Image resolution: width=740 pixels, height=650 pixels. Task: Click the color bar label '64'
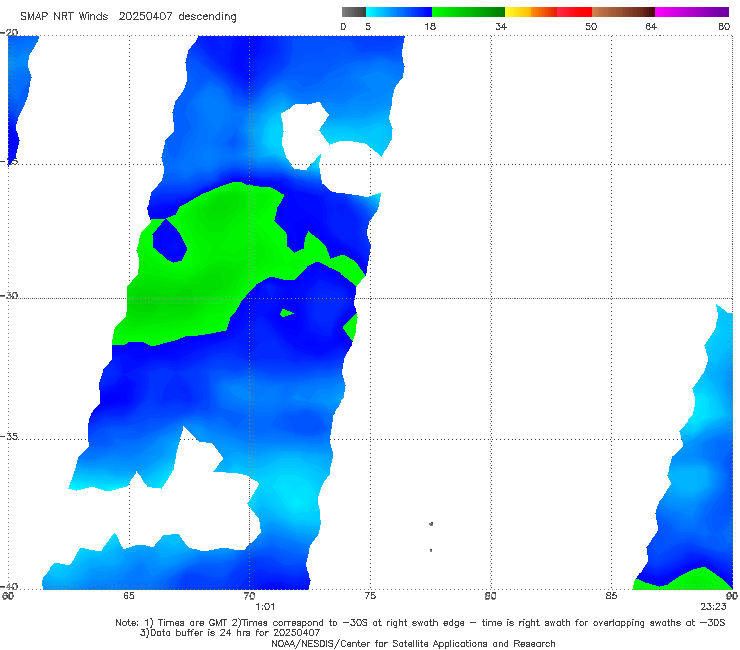pos(651,26)
